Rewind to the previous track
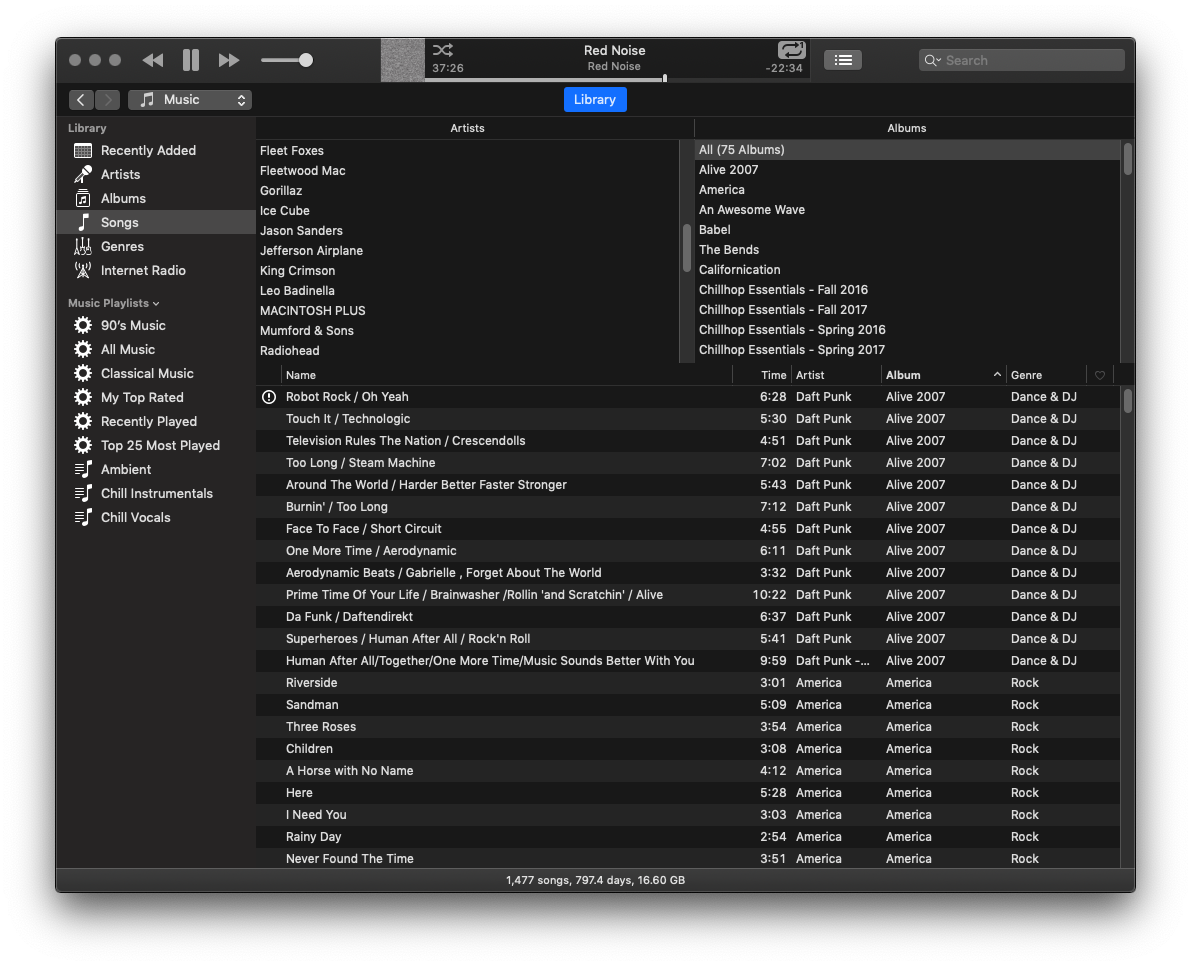Viewport: 1191px width, 966px height. tap(153, 60)
